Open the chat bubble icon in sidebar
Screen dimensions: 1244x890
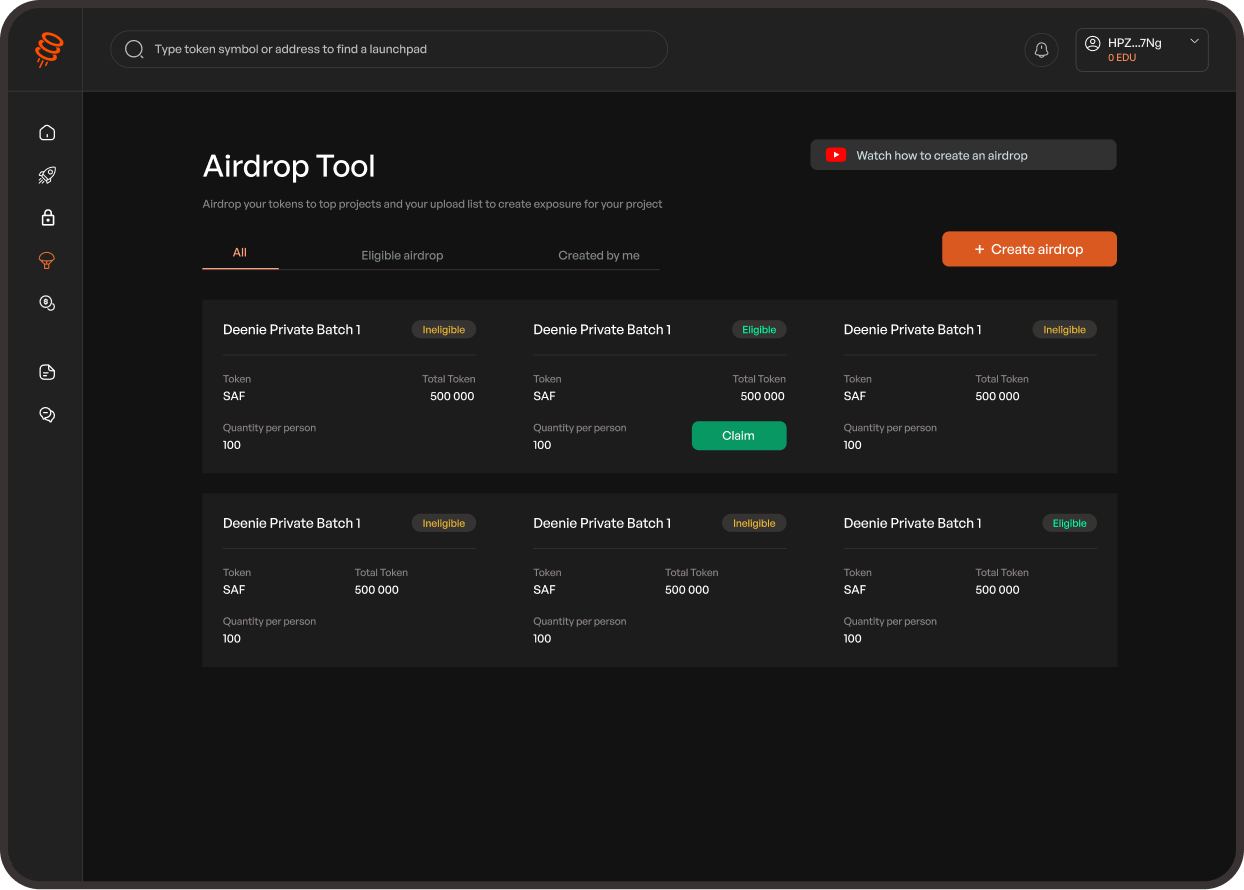[x=46, y=414]
